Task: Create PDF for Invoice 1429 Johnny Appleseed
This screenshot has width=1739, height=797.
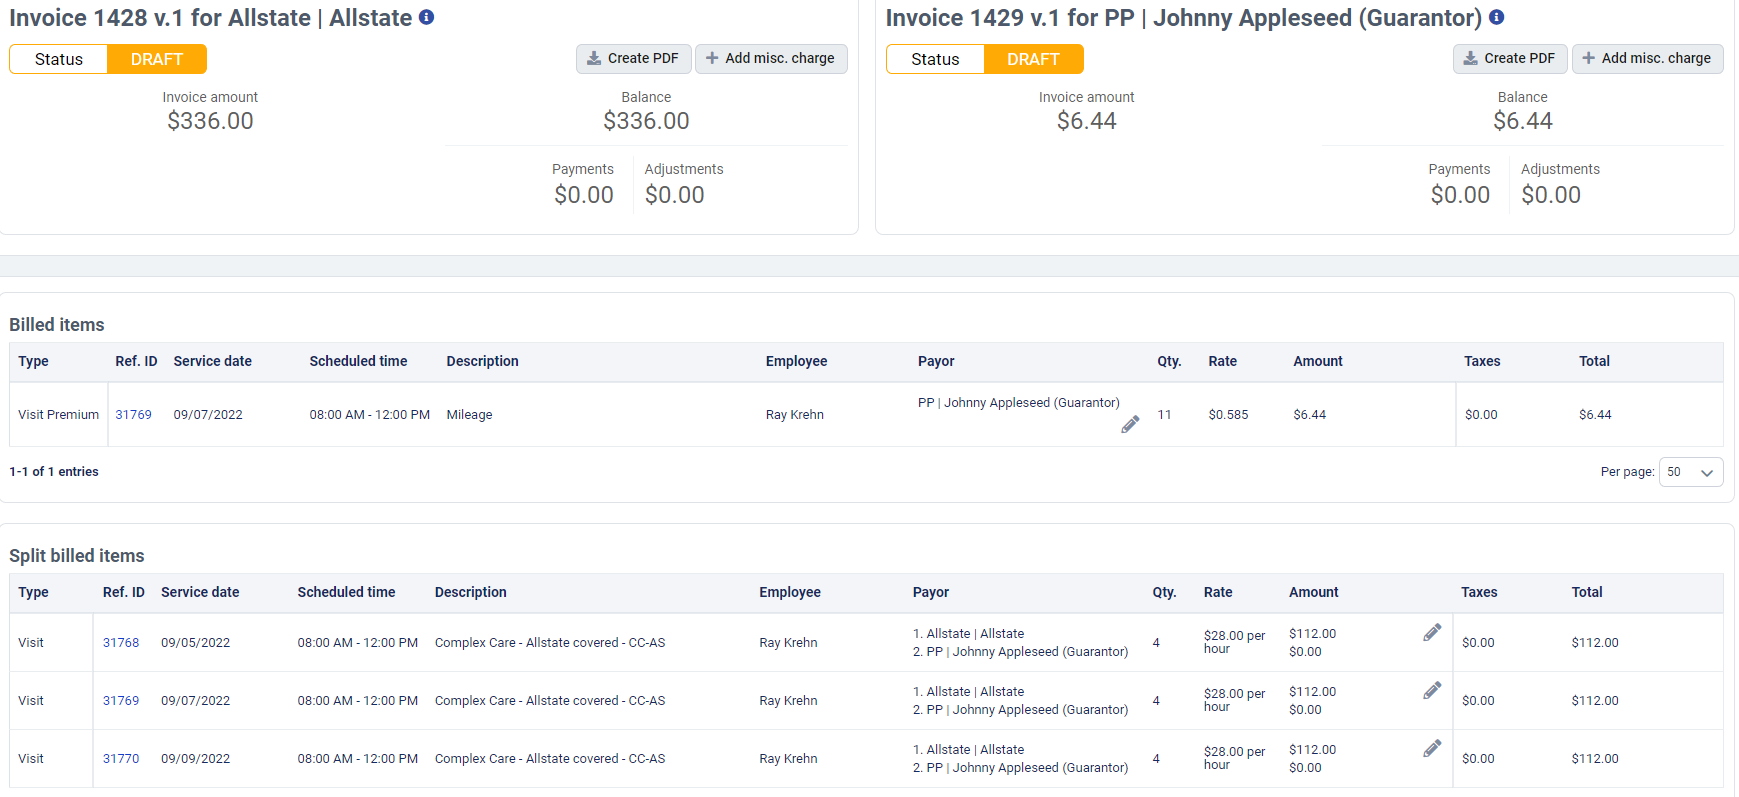Action: (1509, 59)
